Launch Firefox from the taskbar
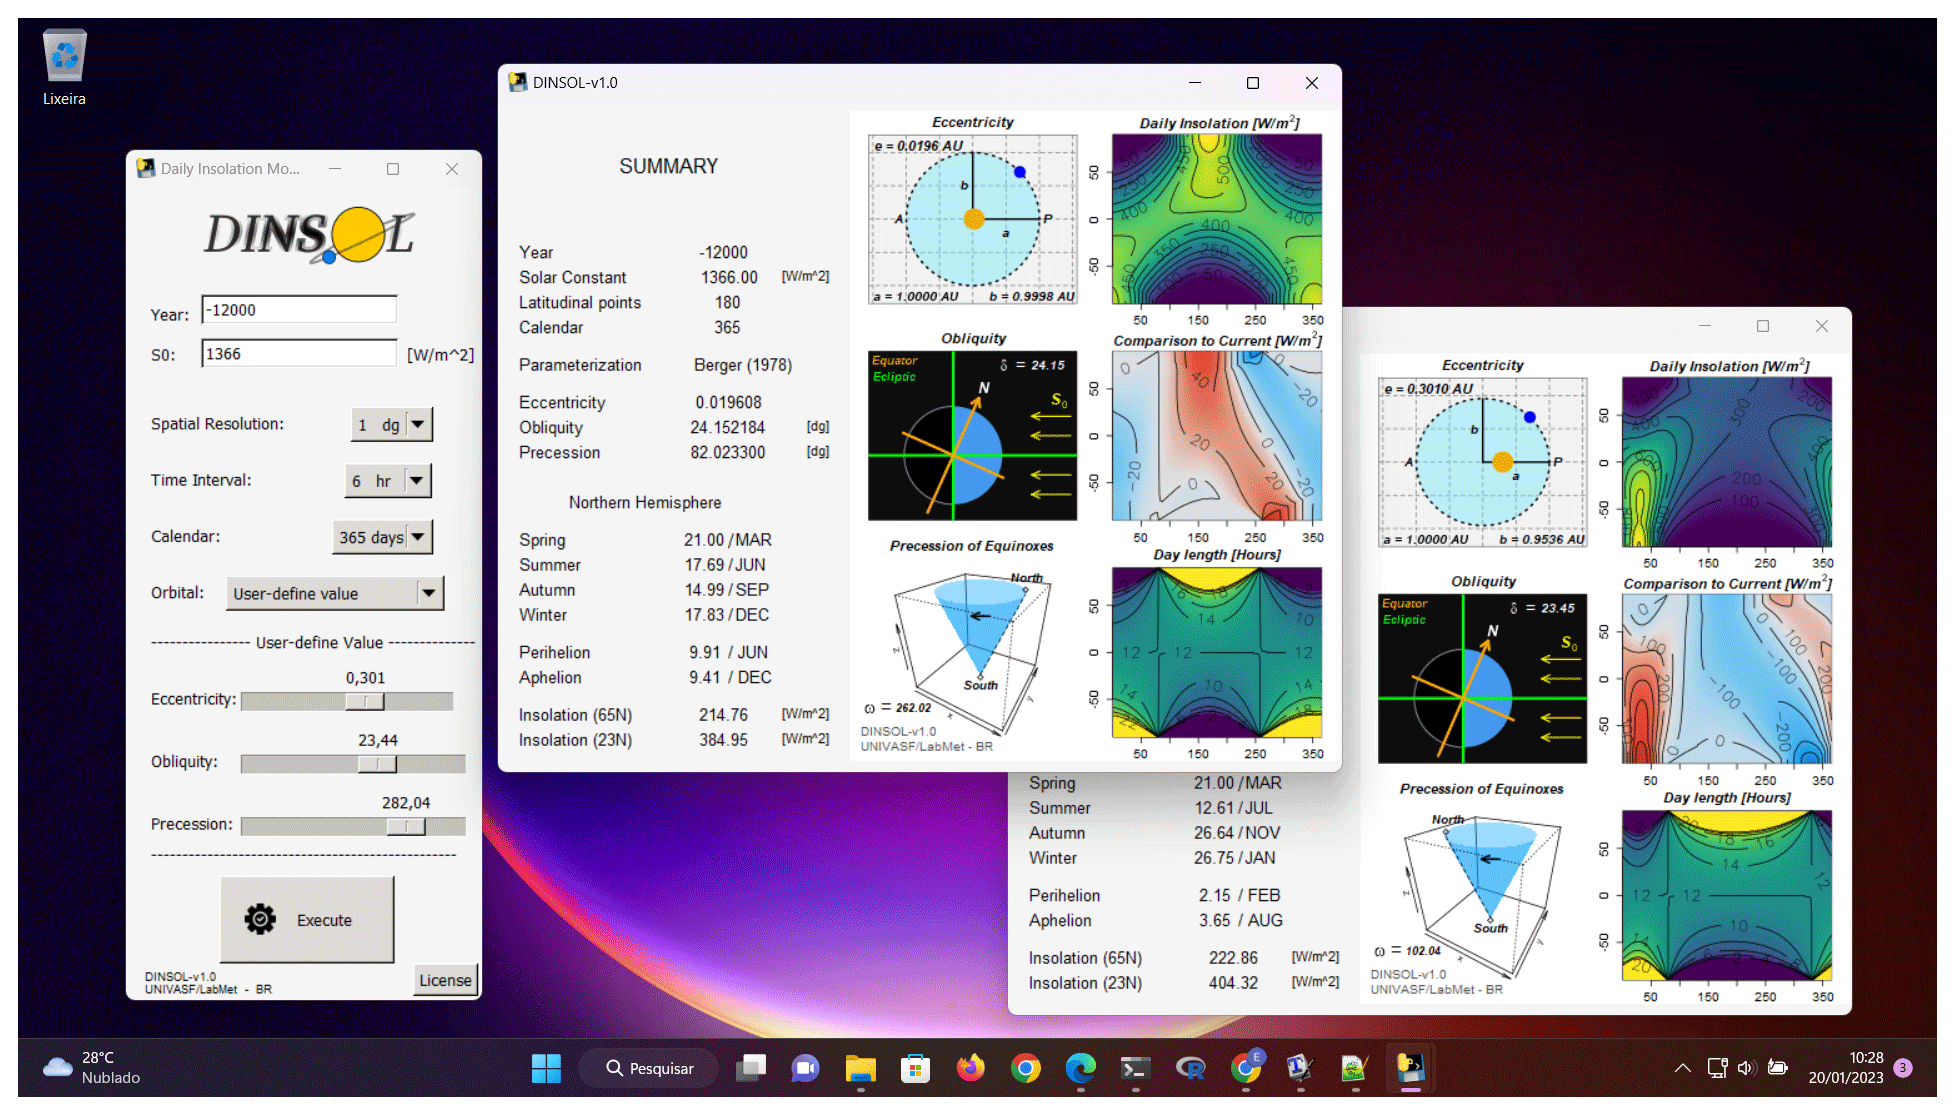 pyautogui.click(x=970, y=1069)
